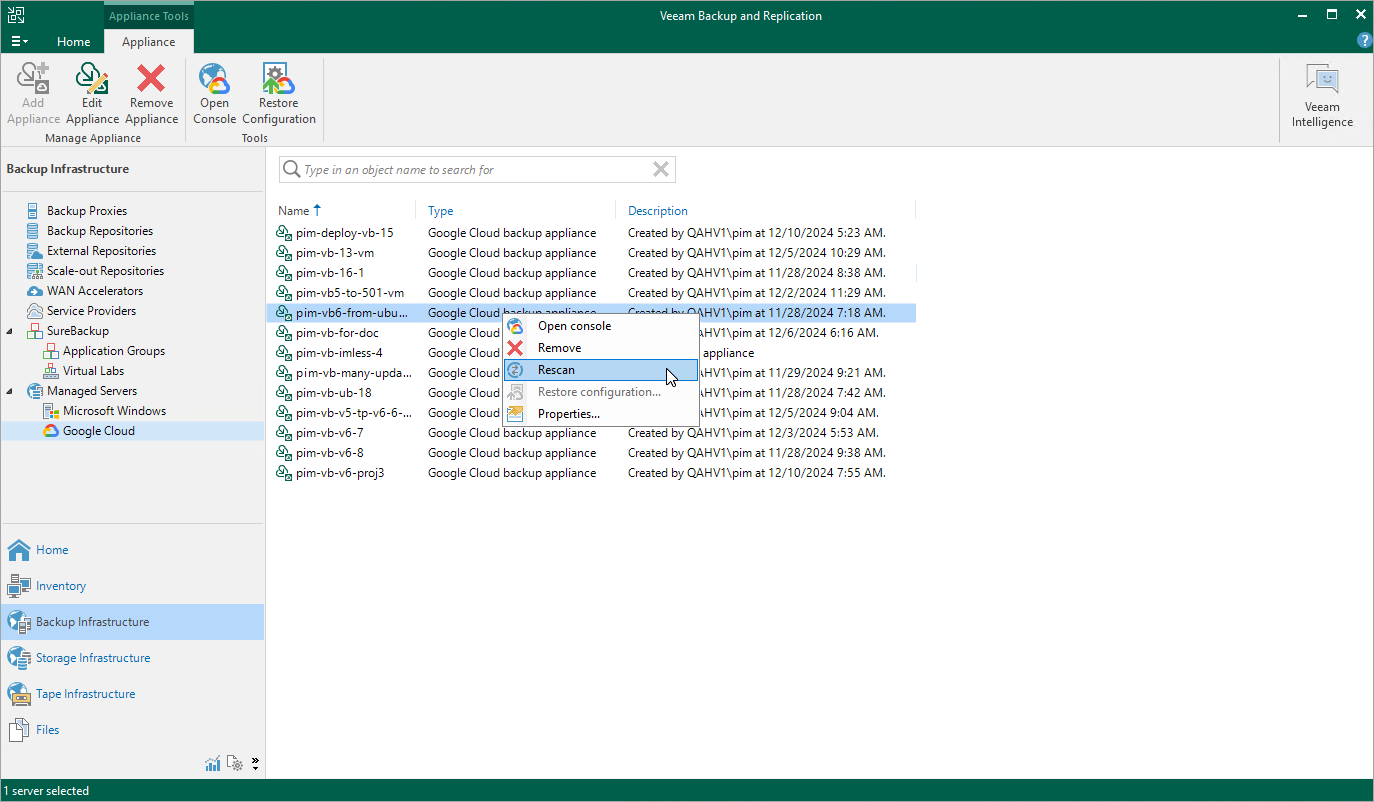
Task: Select the pim-vb-for-doc appliance row
Action: (x=595, y=333)
